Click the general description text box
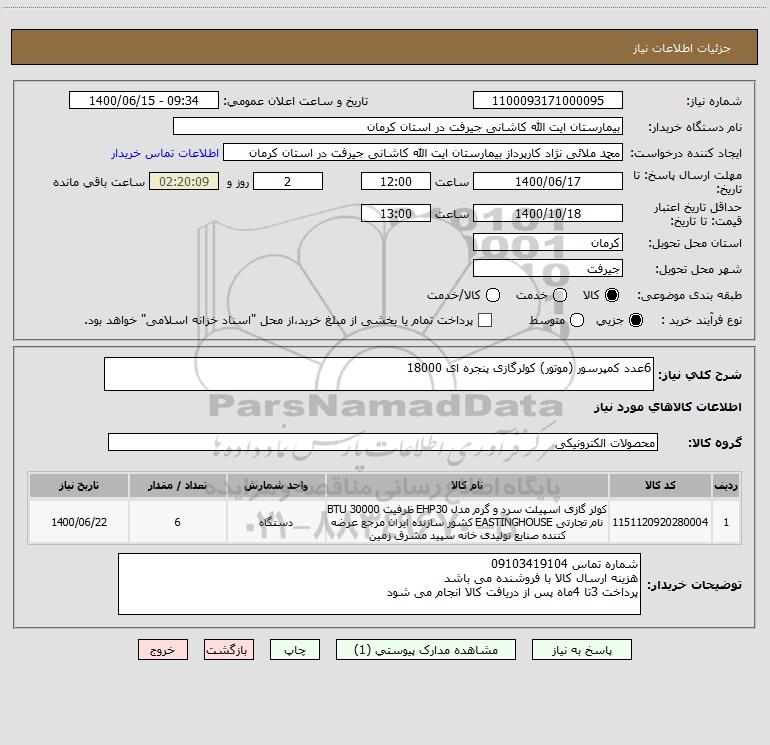 379,374
